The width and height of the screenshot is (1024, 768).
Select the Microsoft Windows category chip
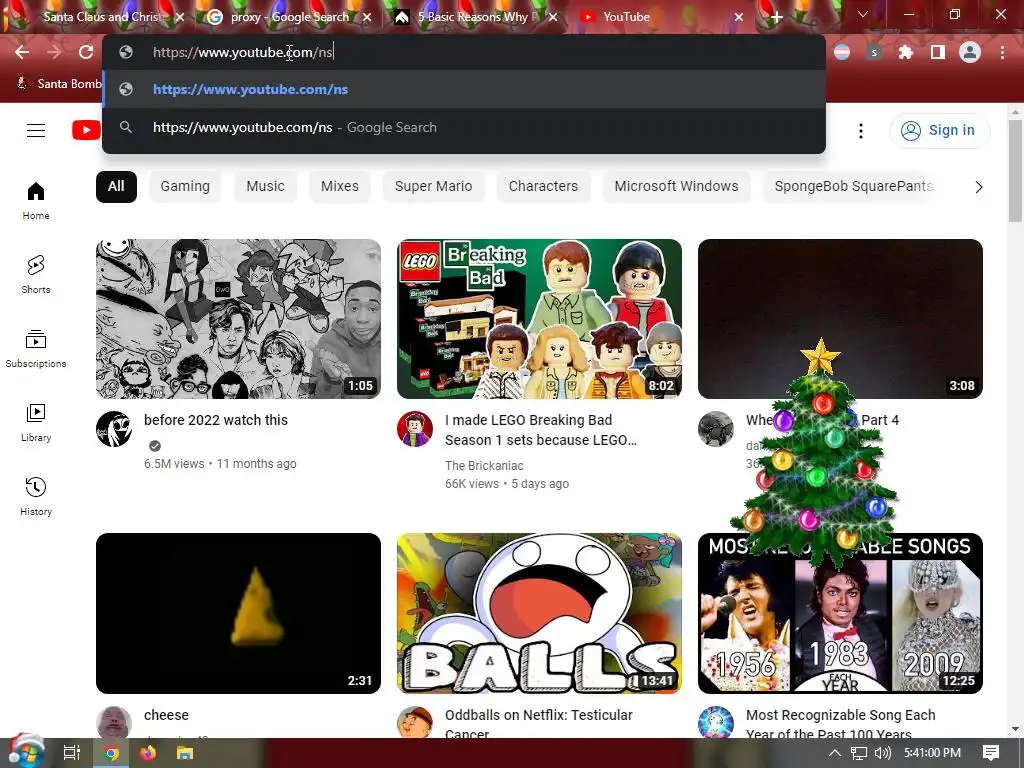pos(676,186)
